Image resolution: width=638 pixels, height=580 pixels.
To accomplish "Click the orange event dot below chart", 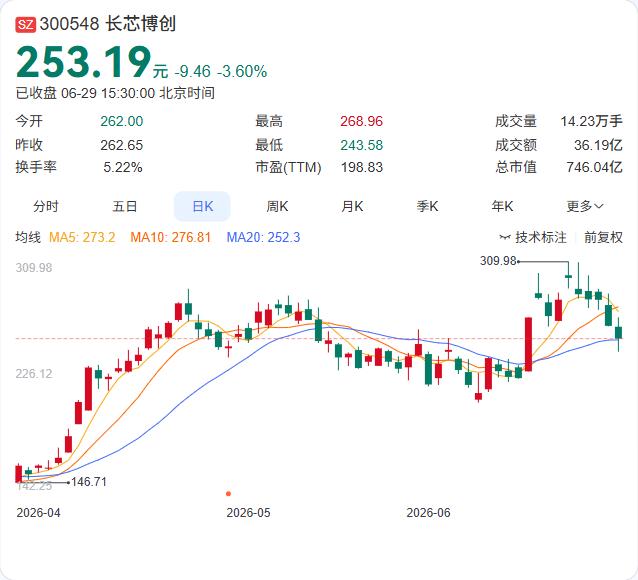I will pyautogui.click(x=228, y=494).
